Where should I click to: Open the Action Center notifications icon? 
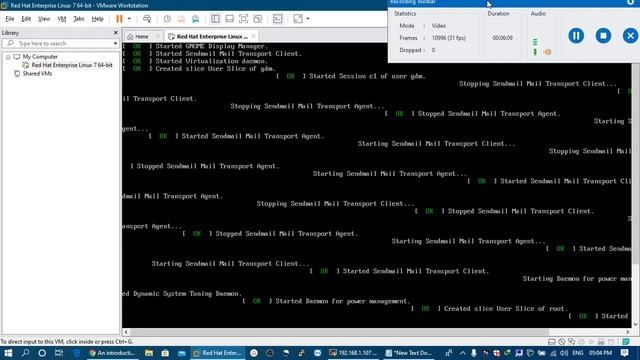[x=625, y=353]
